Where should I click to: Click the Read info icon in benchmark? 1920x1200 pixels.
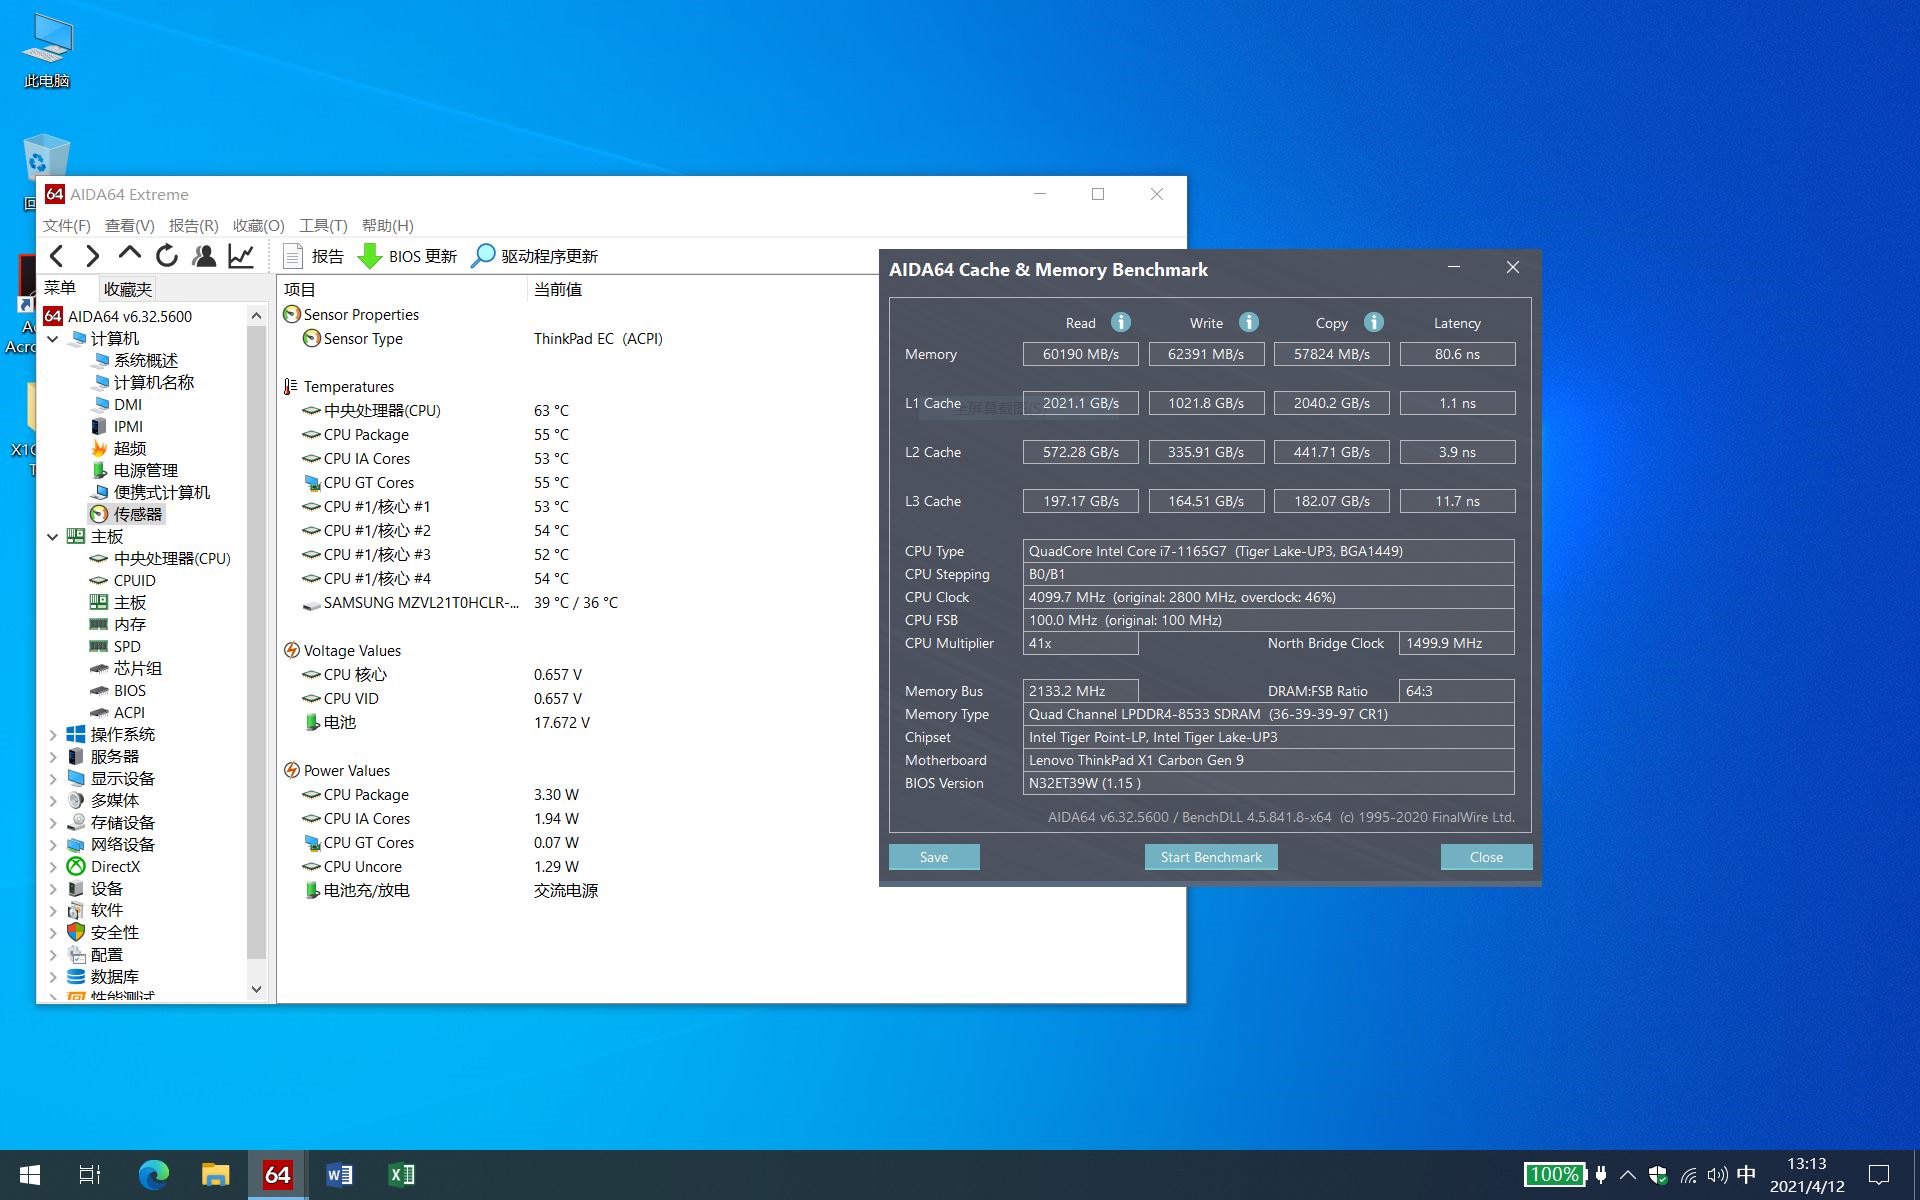tap(1121, 322)
